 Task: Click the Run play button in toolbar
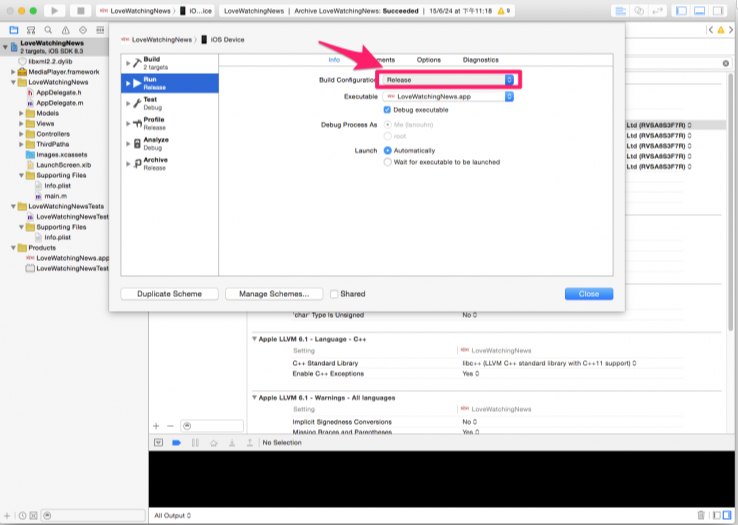(x=55, y=10)
